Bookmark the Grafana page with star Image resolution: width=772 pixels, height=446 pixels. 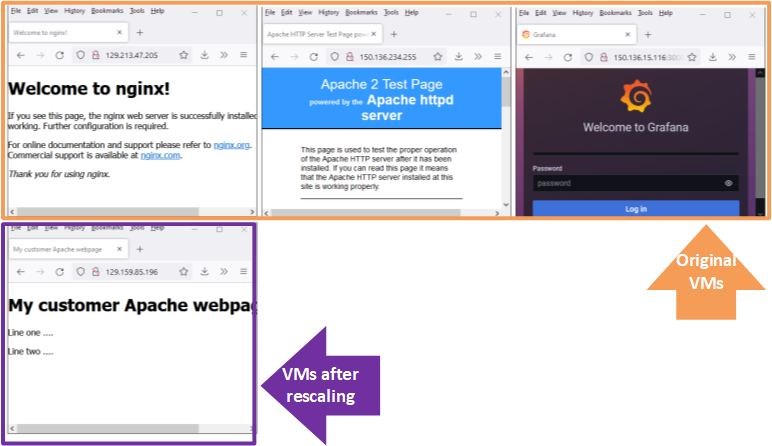692,58
